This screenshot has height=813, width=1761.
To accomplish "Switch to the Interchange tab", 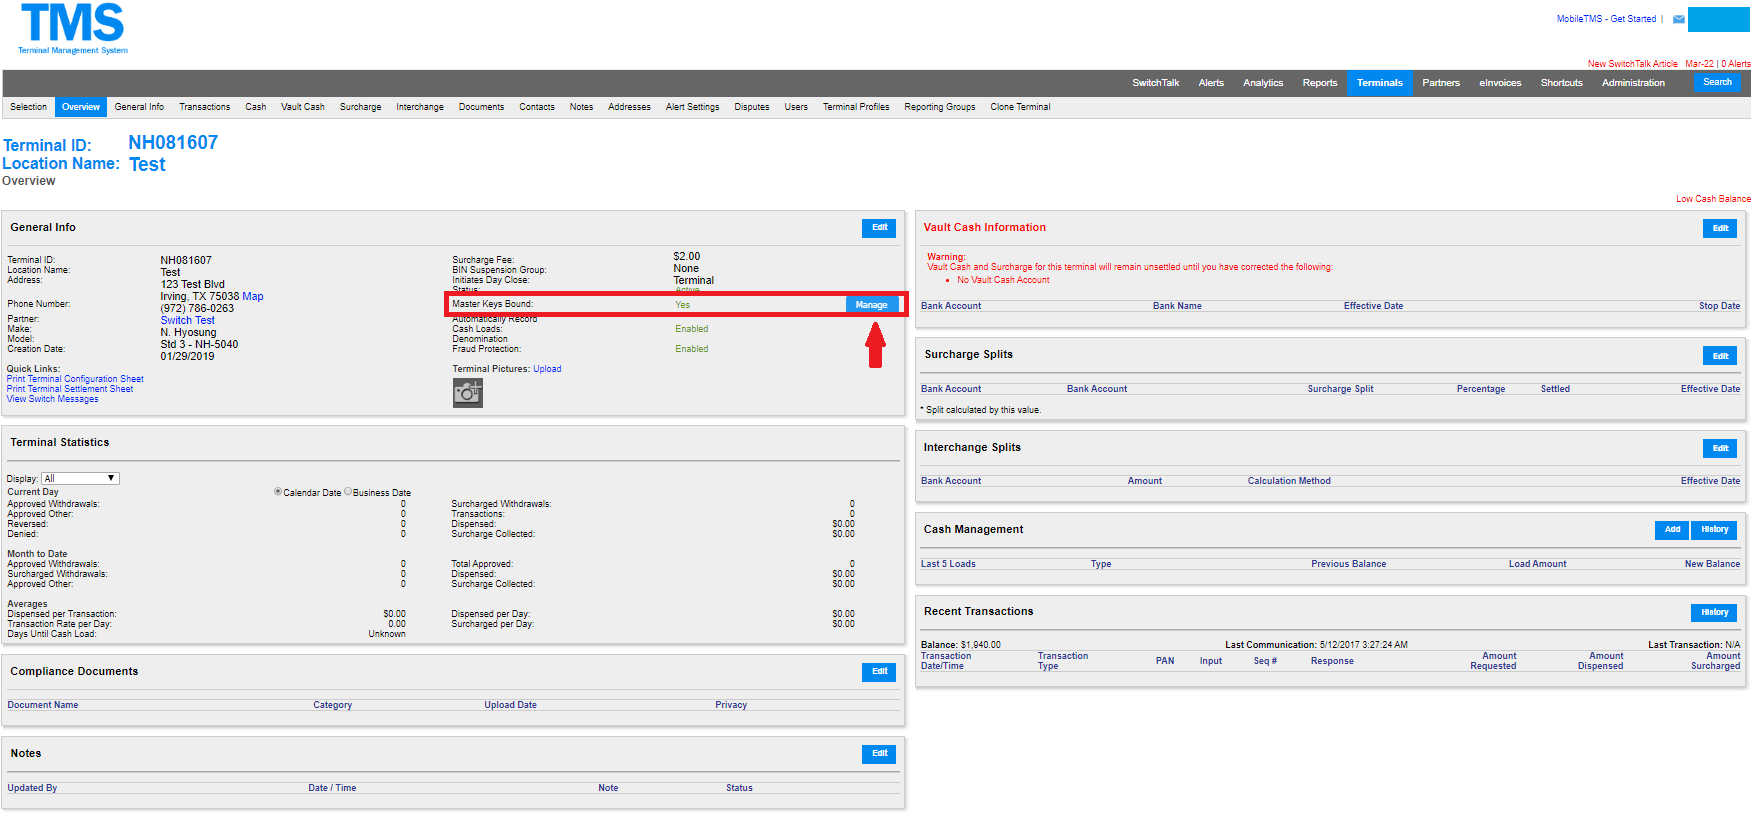I will [420, 107].
